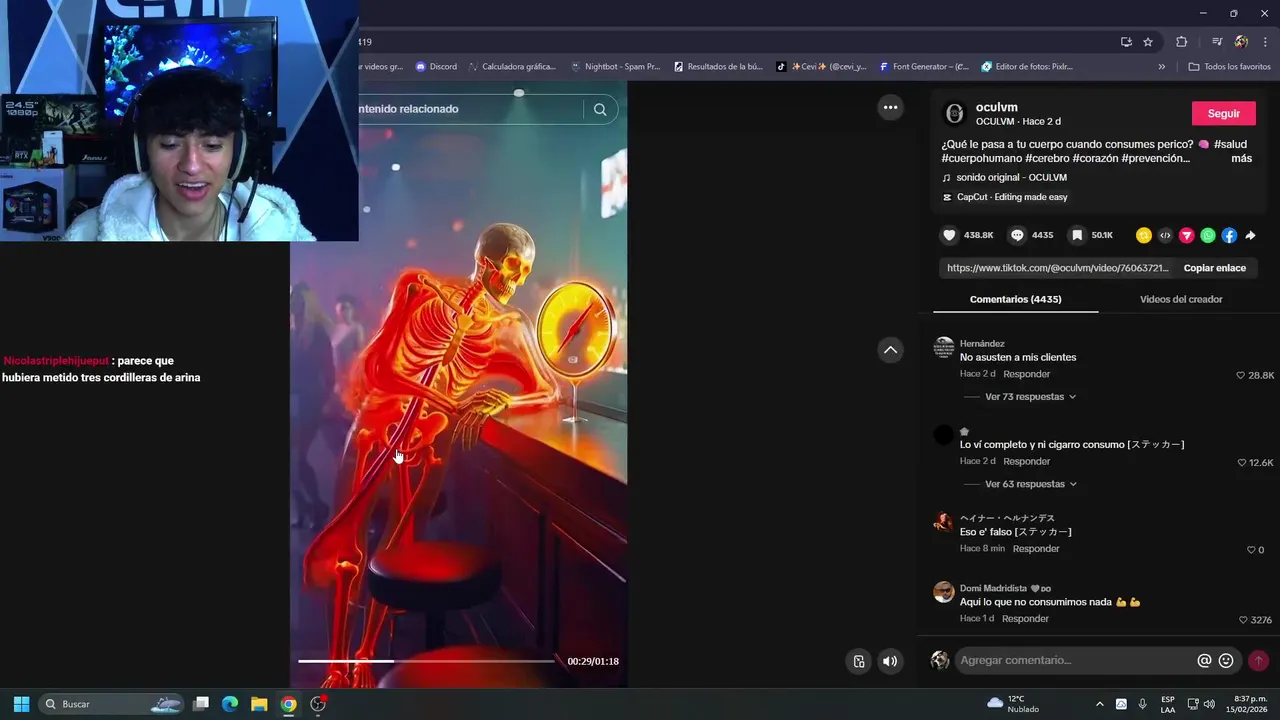
Task: Open Chrome three-dot menu
Action: (x=1266, y=42)
